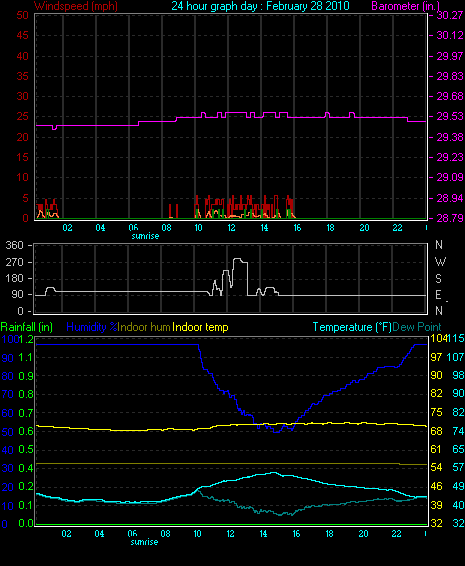Click the Barometer (in.) axis title
The width and height of the screenshot is (465, 566).
click(x=405, y=6)
